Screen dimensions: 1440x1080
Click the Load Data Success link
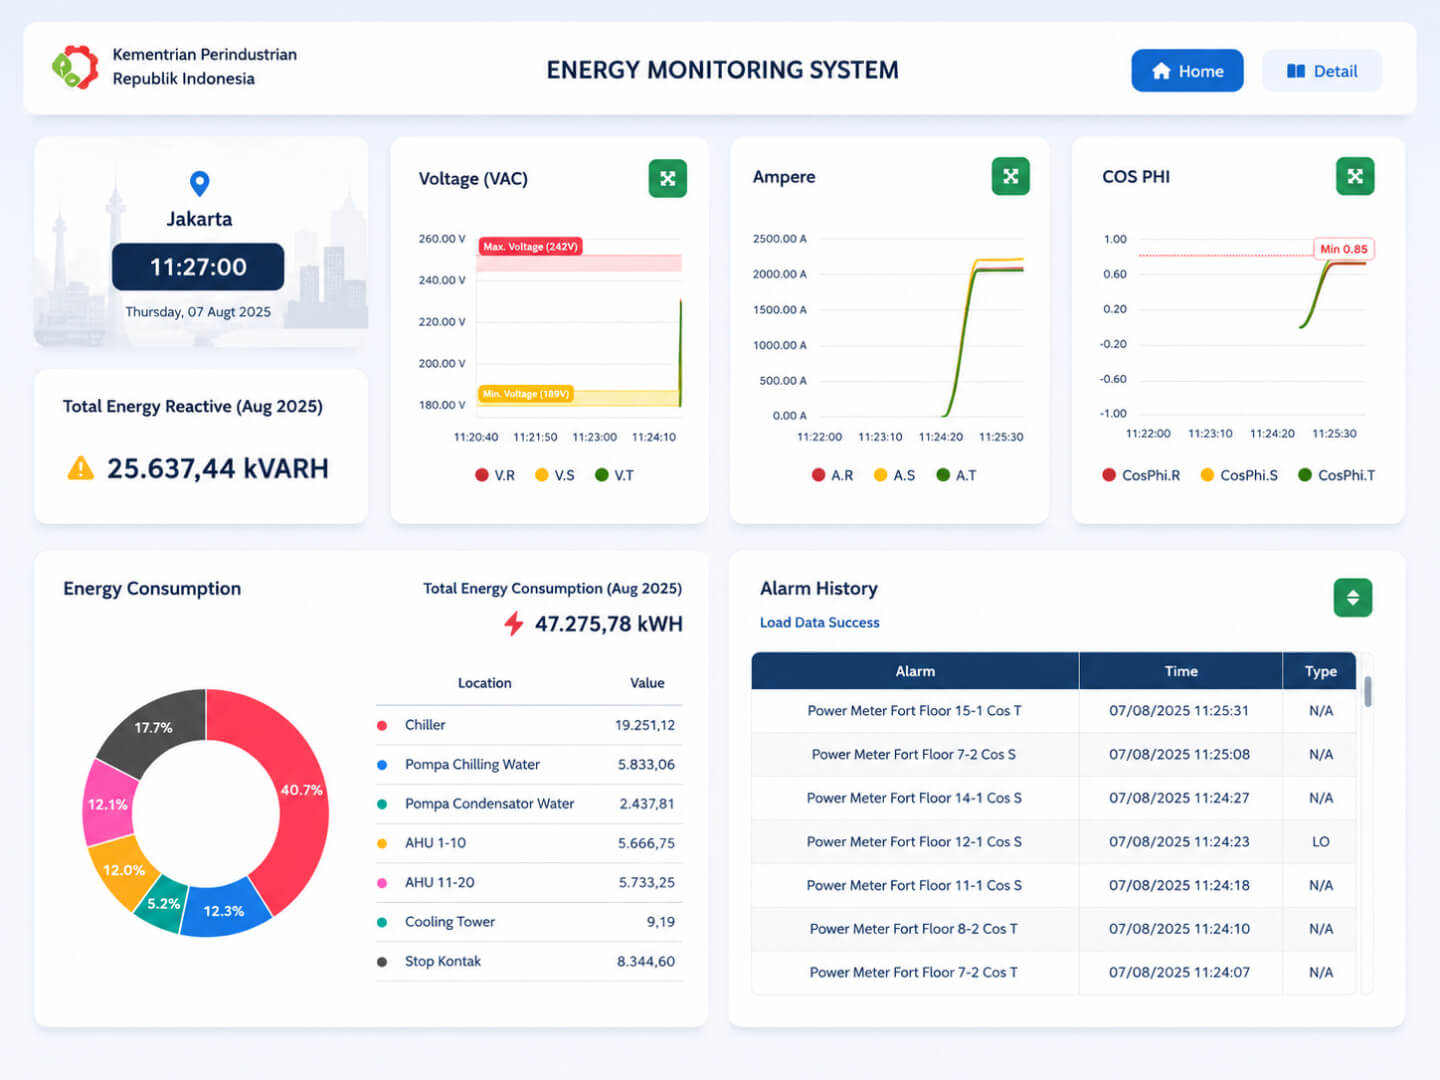pyautogui.click(x=819, y=622)
